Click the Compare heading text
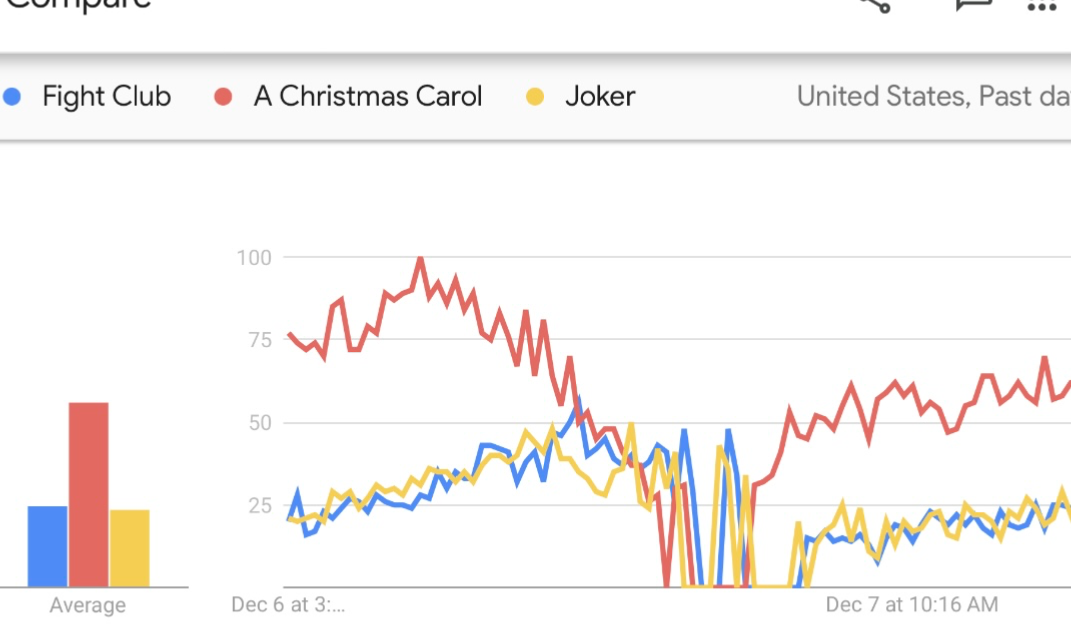Viewport: 1071px width, 629px height. point(79,5)
